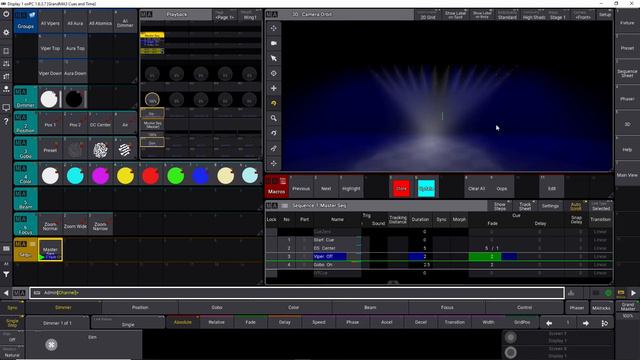This screenshot has width=640, height=360.
Task: Switch to the Beam feature group tab
Action: (x=370, y=308)
